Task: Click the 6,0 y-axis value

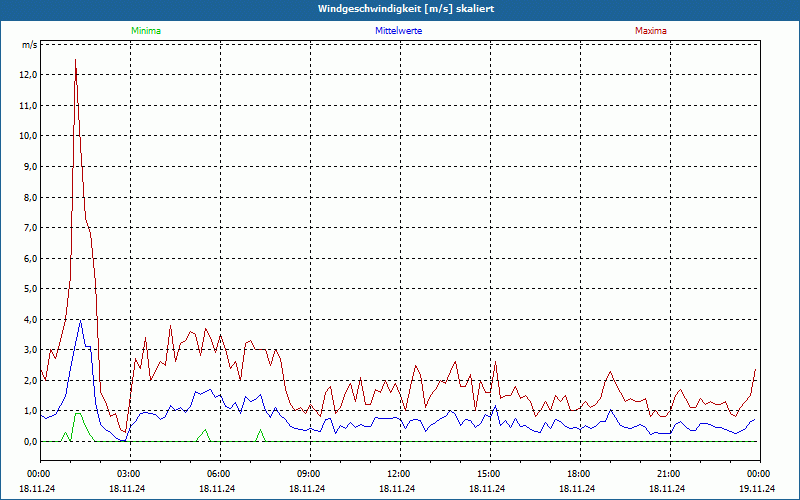Action: (x=31, y=259)
